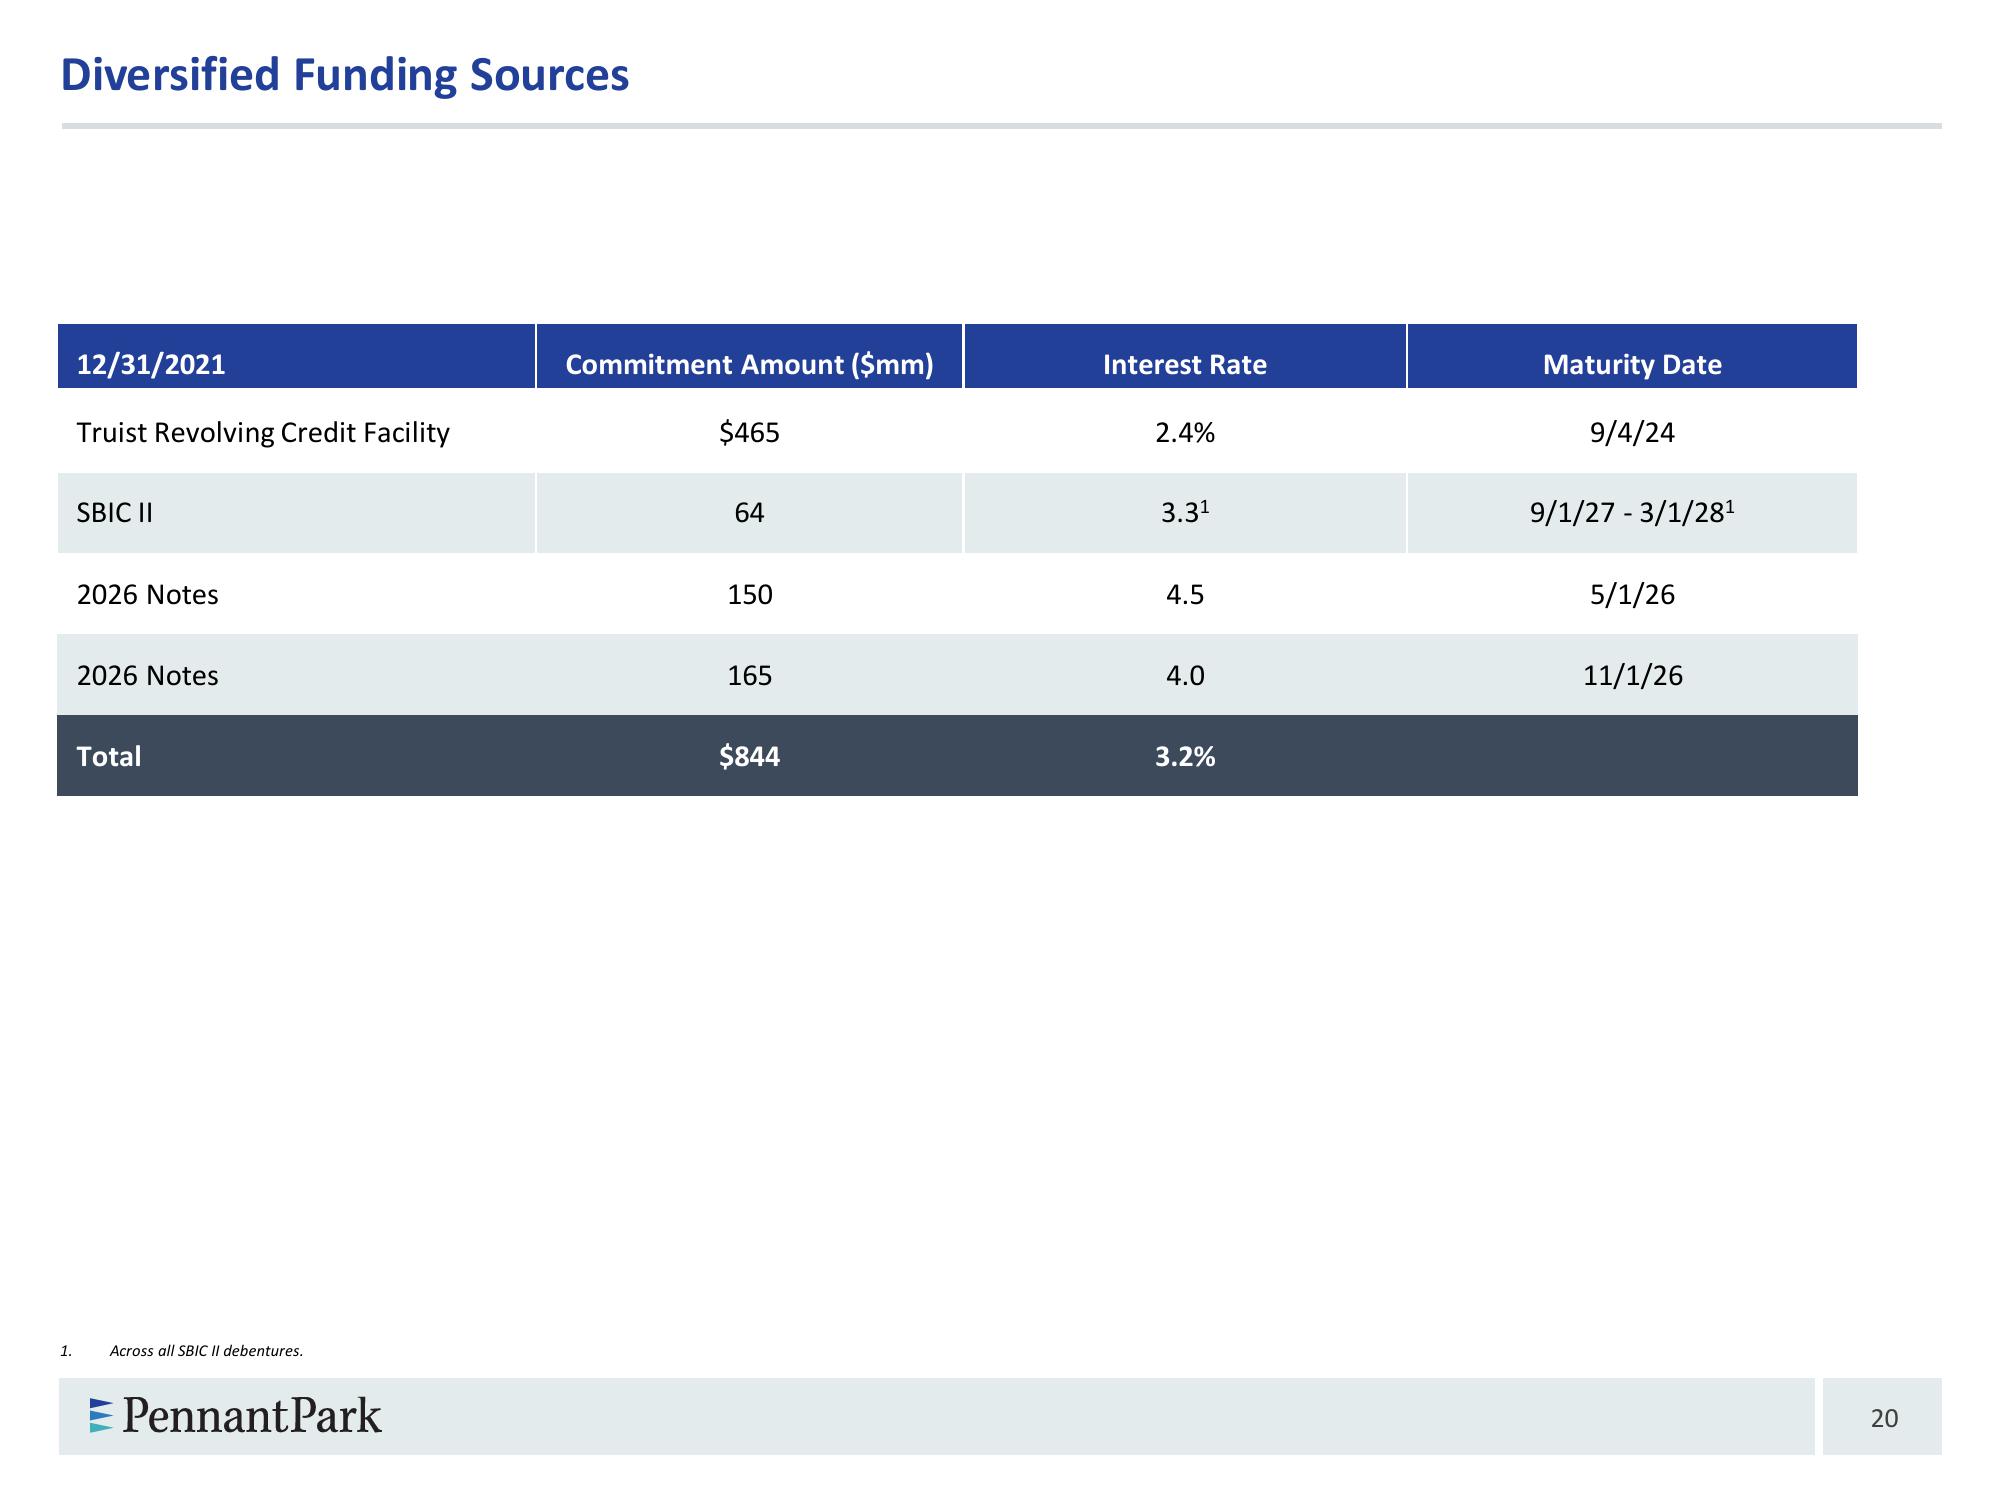
Task: Click the 3.3 interest rate for SBIC II
Action: coord(1185,512)
